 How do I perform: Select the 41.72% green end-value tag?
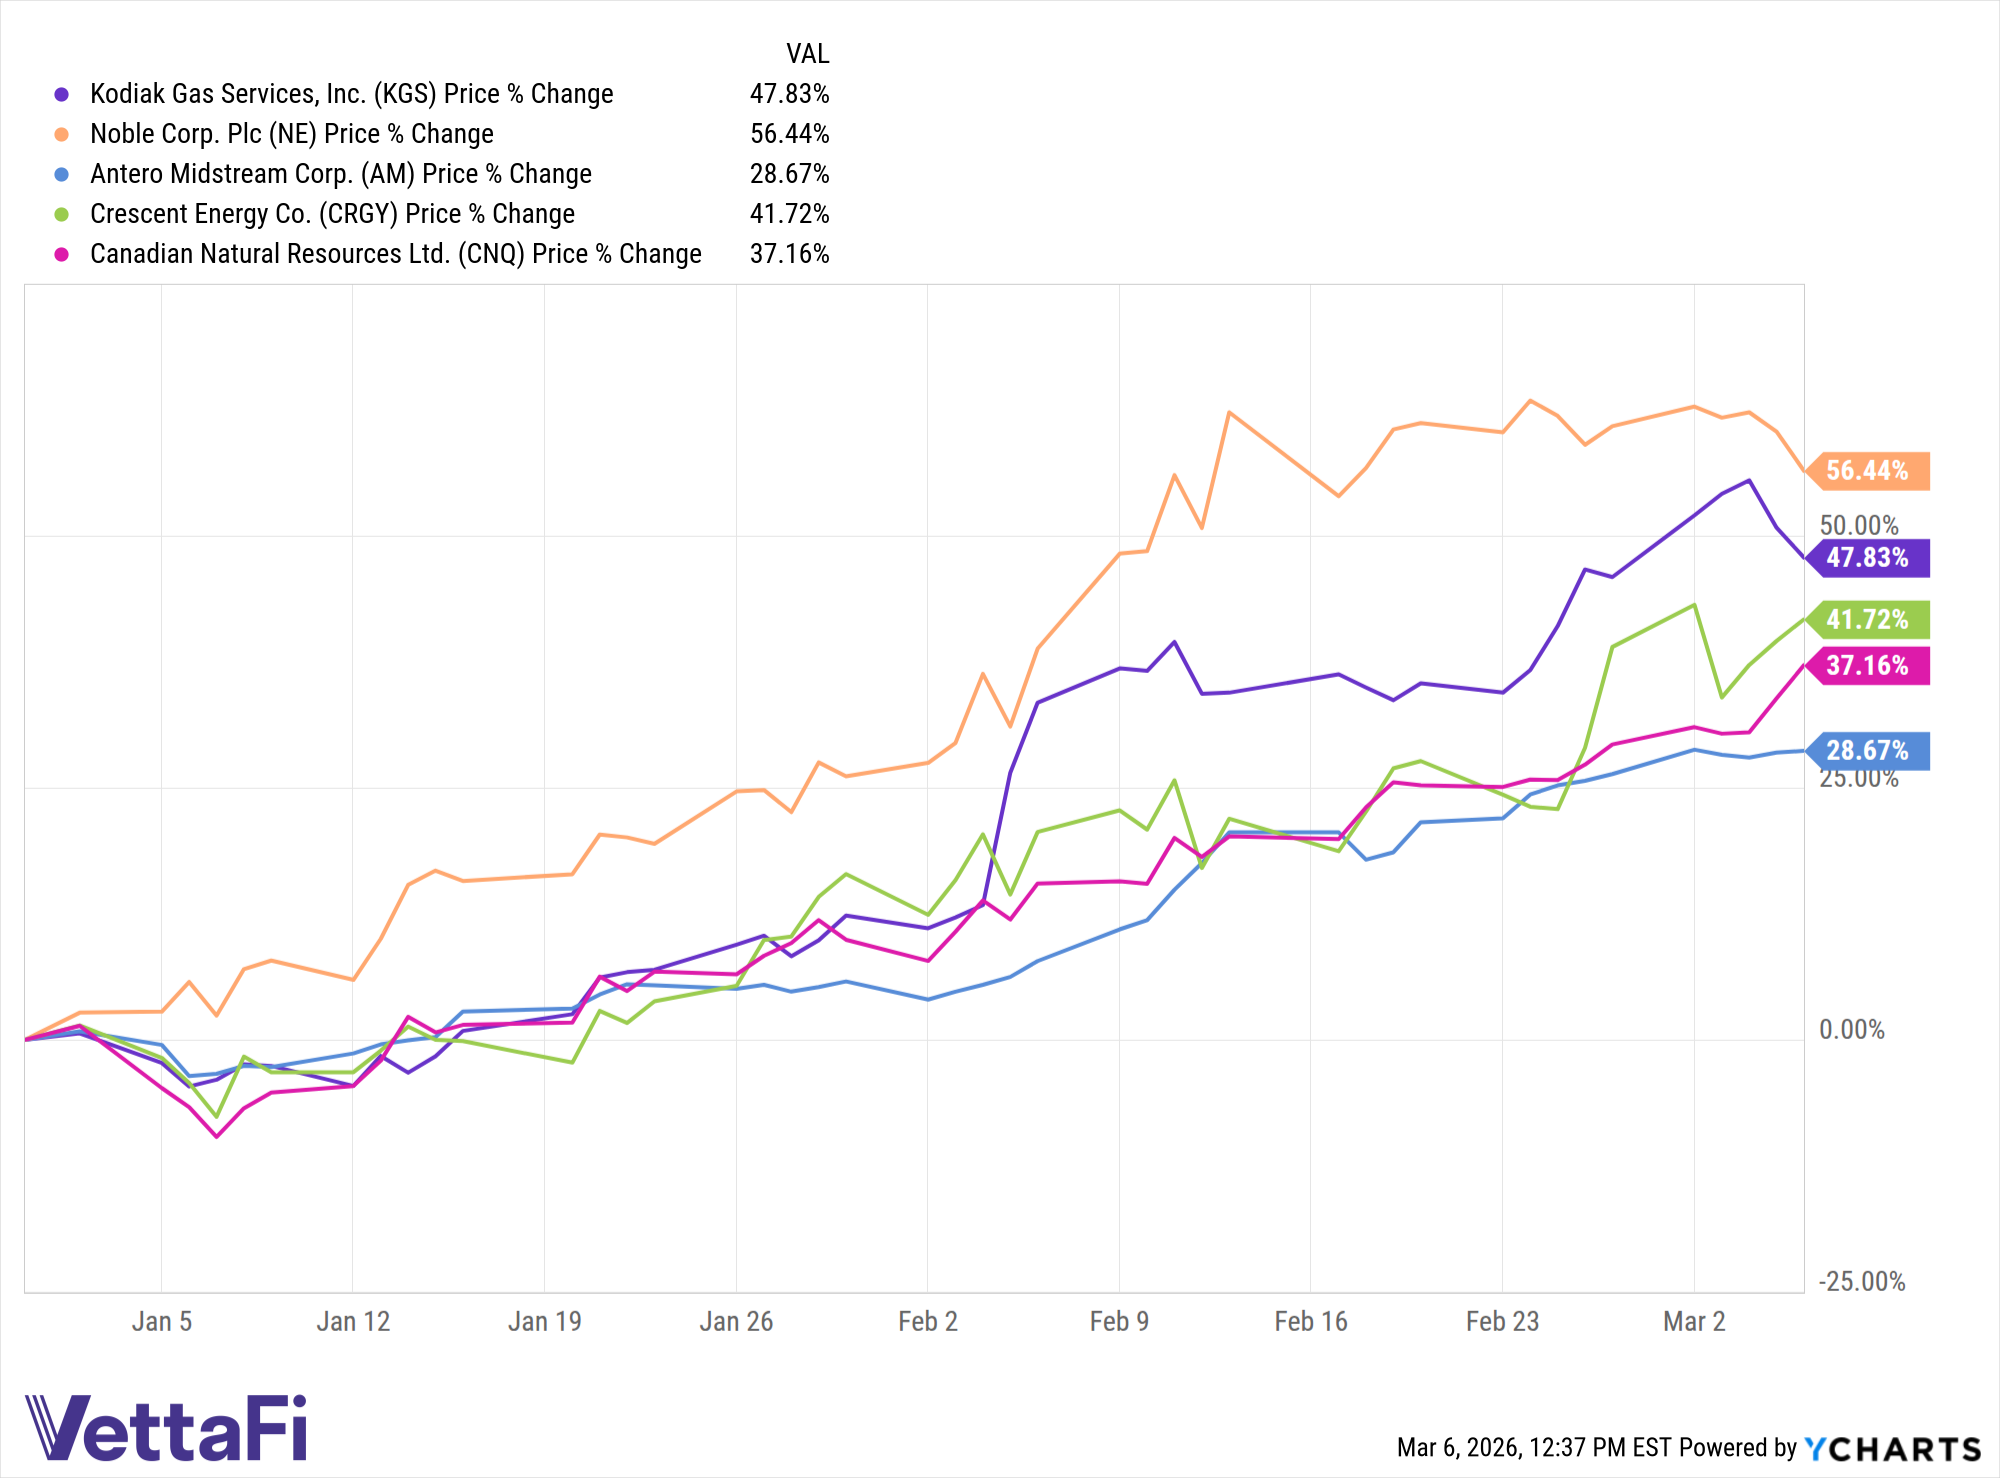1867,620
